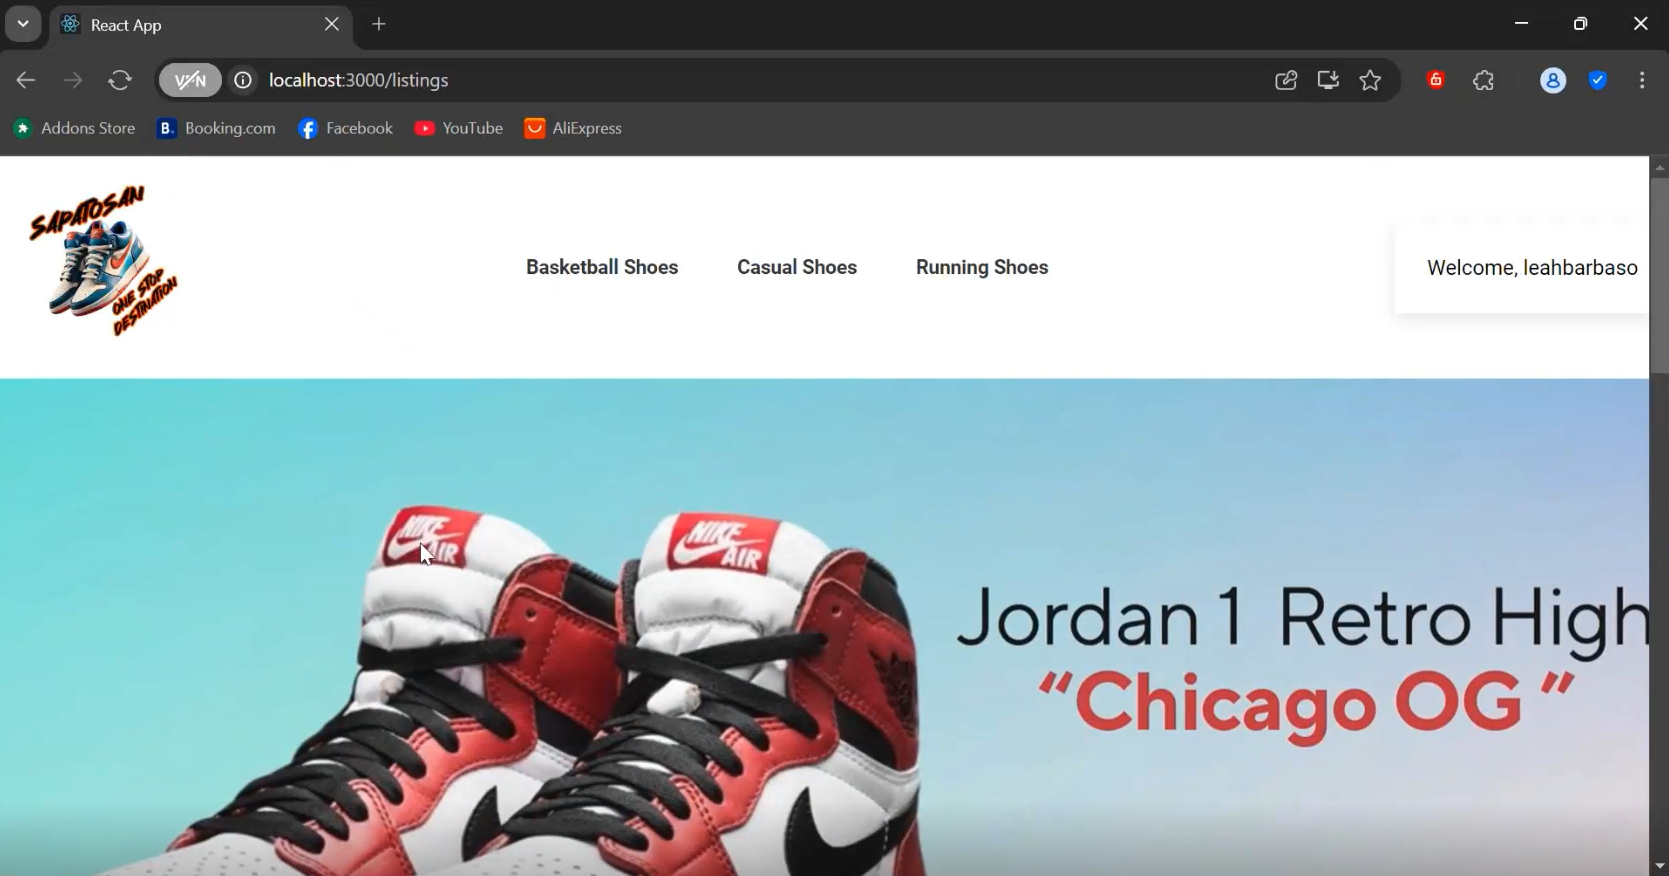Open the browser profile avatar
The width and height of the screenshot is (1669, 876).
point(1553,80)
